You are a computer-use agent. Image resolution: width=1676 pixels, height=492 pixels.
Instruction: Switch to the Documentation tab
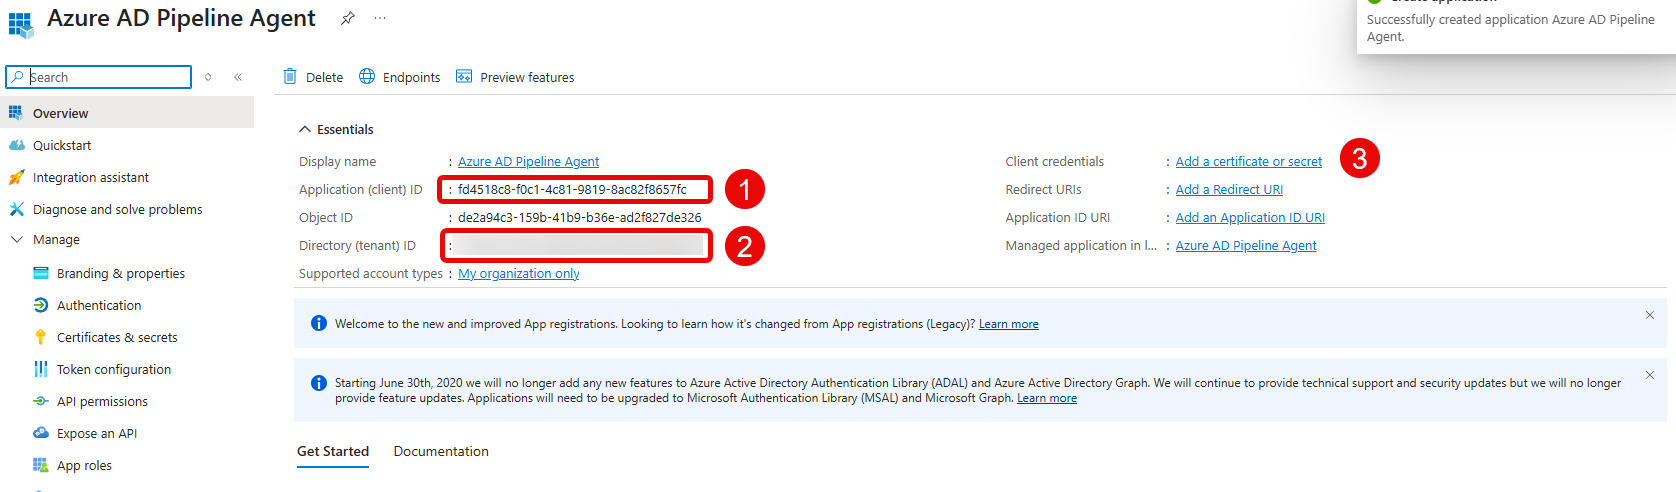441,451
